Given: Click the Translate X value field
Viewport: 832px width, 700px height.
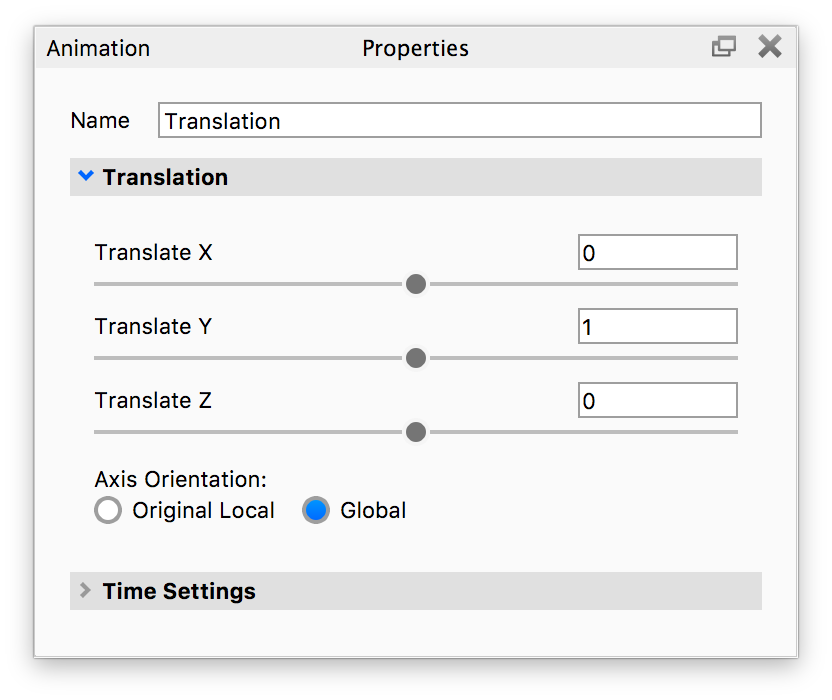Looking at the screenshot, I should [x=657, y=253].
